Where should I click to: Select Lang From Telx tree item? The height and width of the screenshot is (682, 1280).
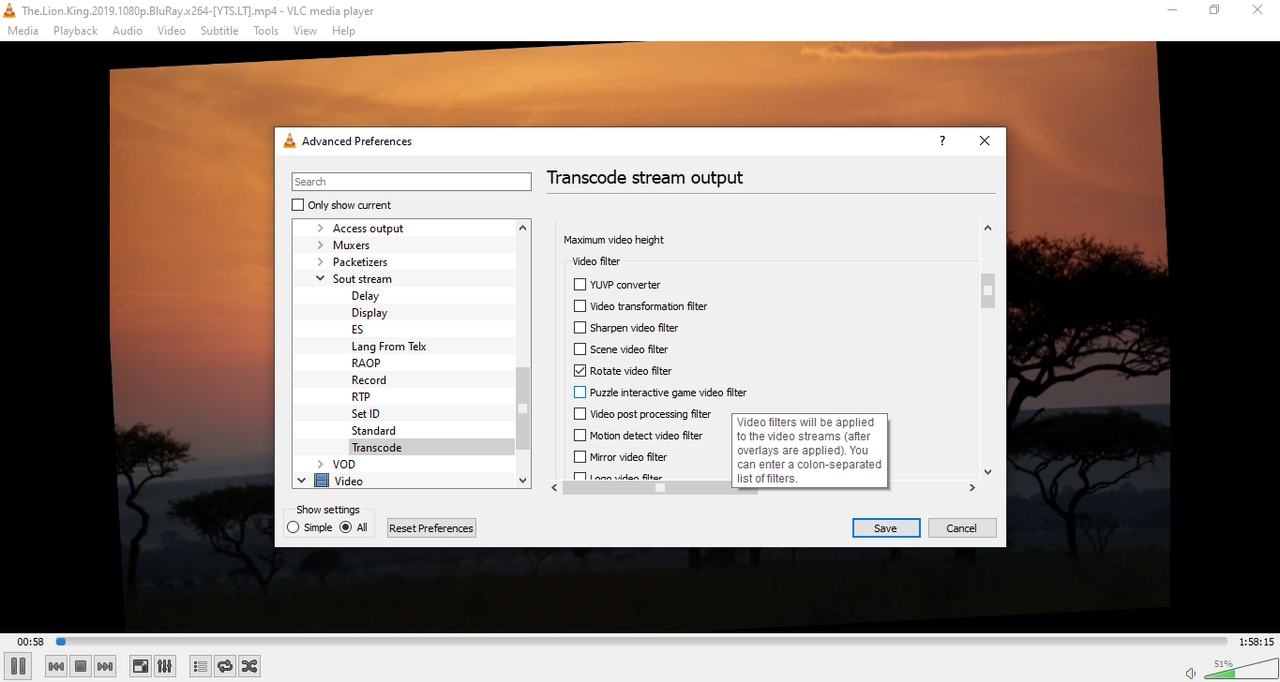pos(389,347)
